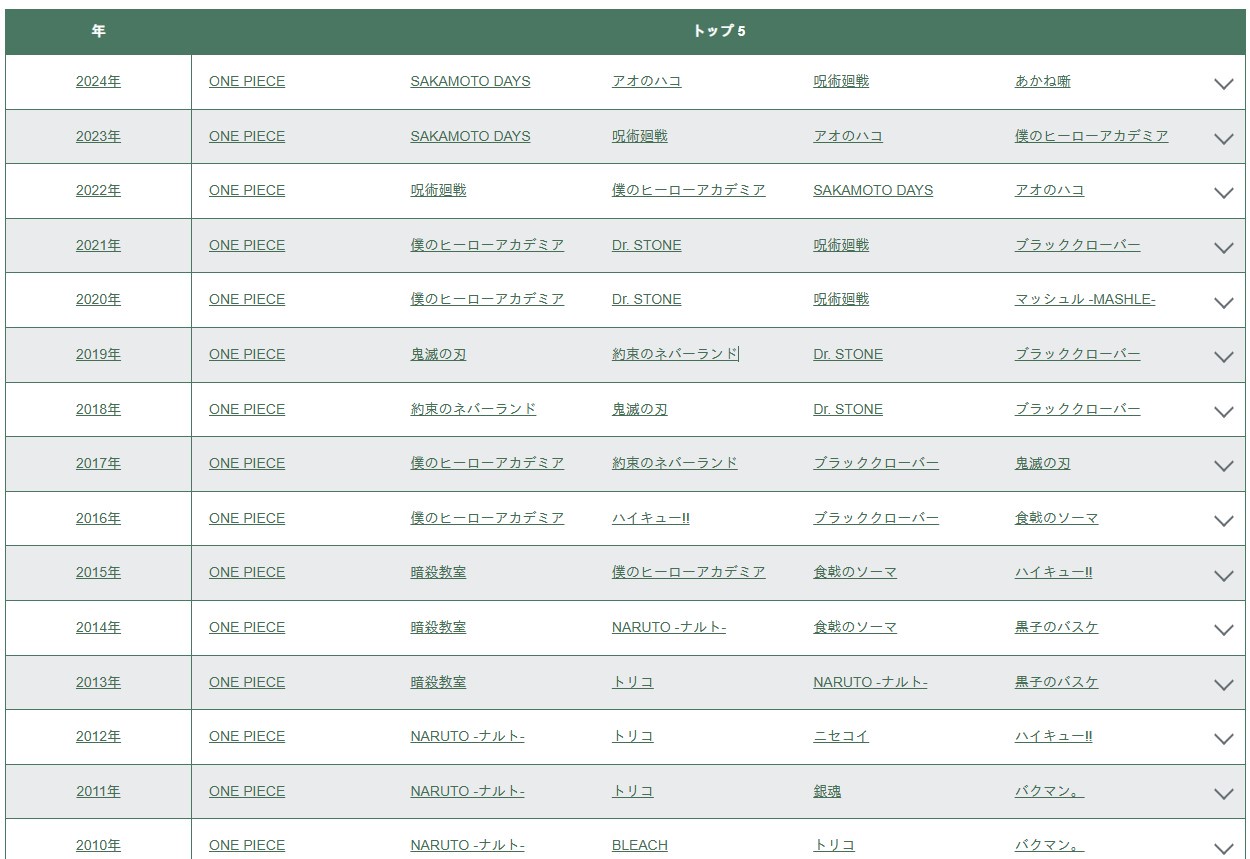
Task: Click 暗殺教室 in the 2015年 row
Action: tap(438, 572)
